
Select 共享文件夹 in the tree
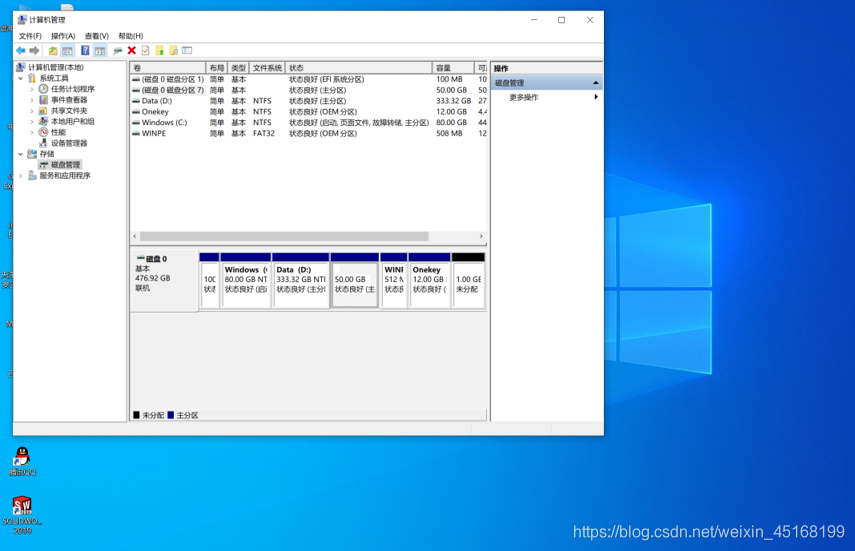tap(69, 111)
